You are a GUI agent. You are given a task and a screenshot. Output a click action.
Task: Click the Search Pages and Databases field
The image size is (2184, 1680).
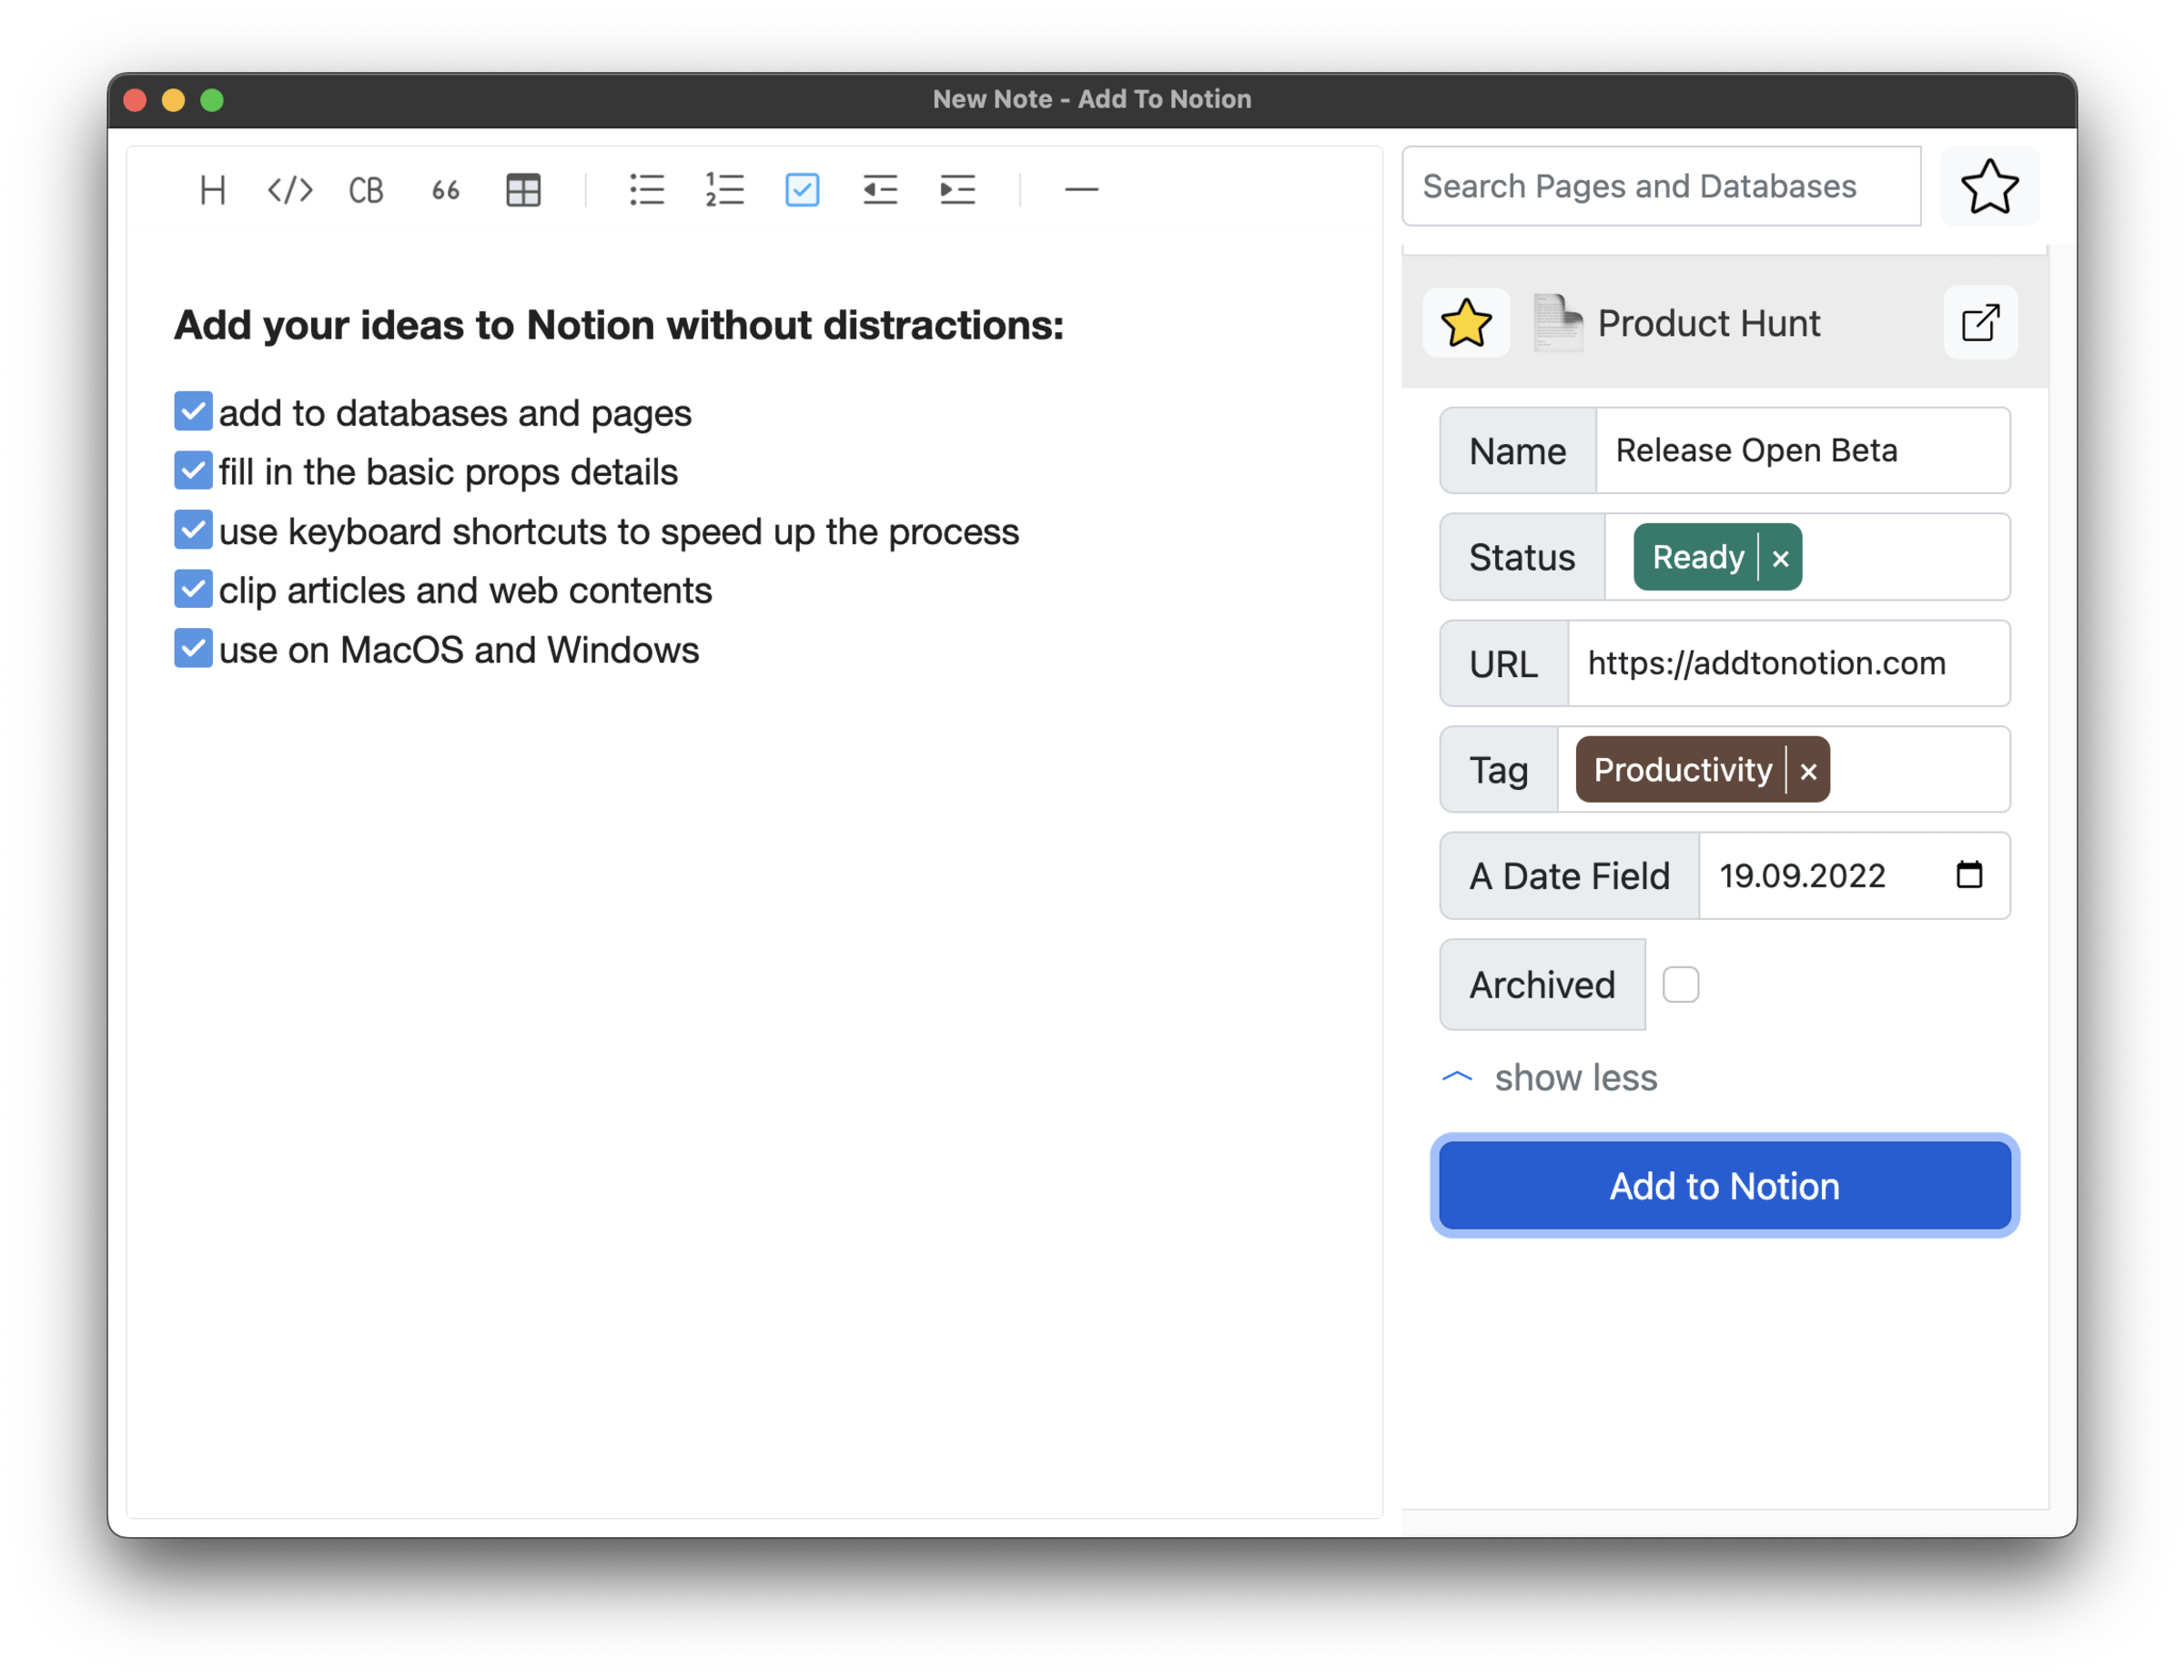pyautogui.click(x=1640, y=186)
